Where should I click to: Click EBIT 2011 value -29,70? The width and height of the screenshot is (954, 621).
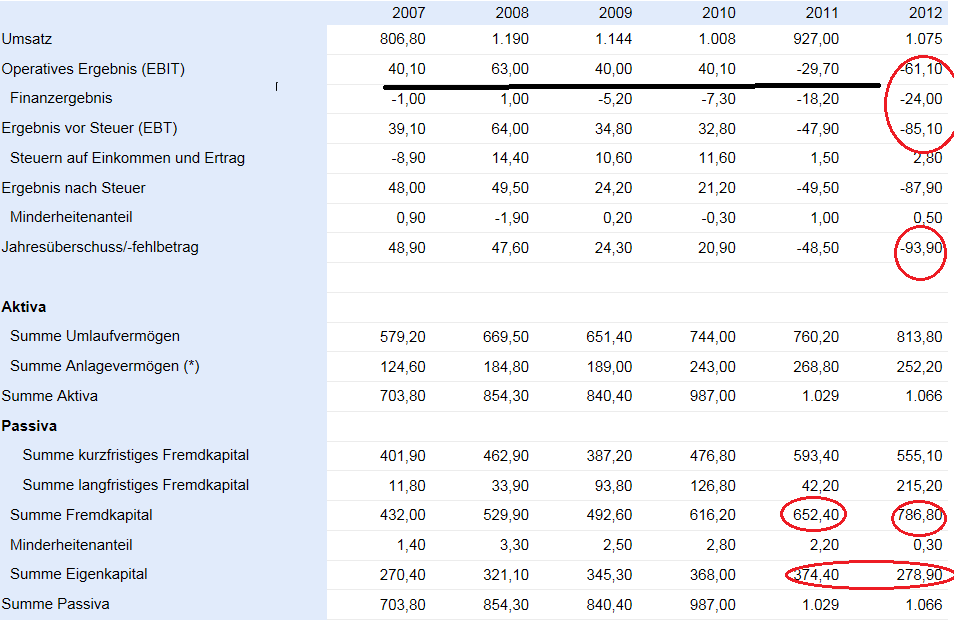click(818, 69)
